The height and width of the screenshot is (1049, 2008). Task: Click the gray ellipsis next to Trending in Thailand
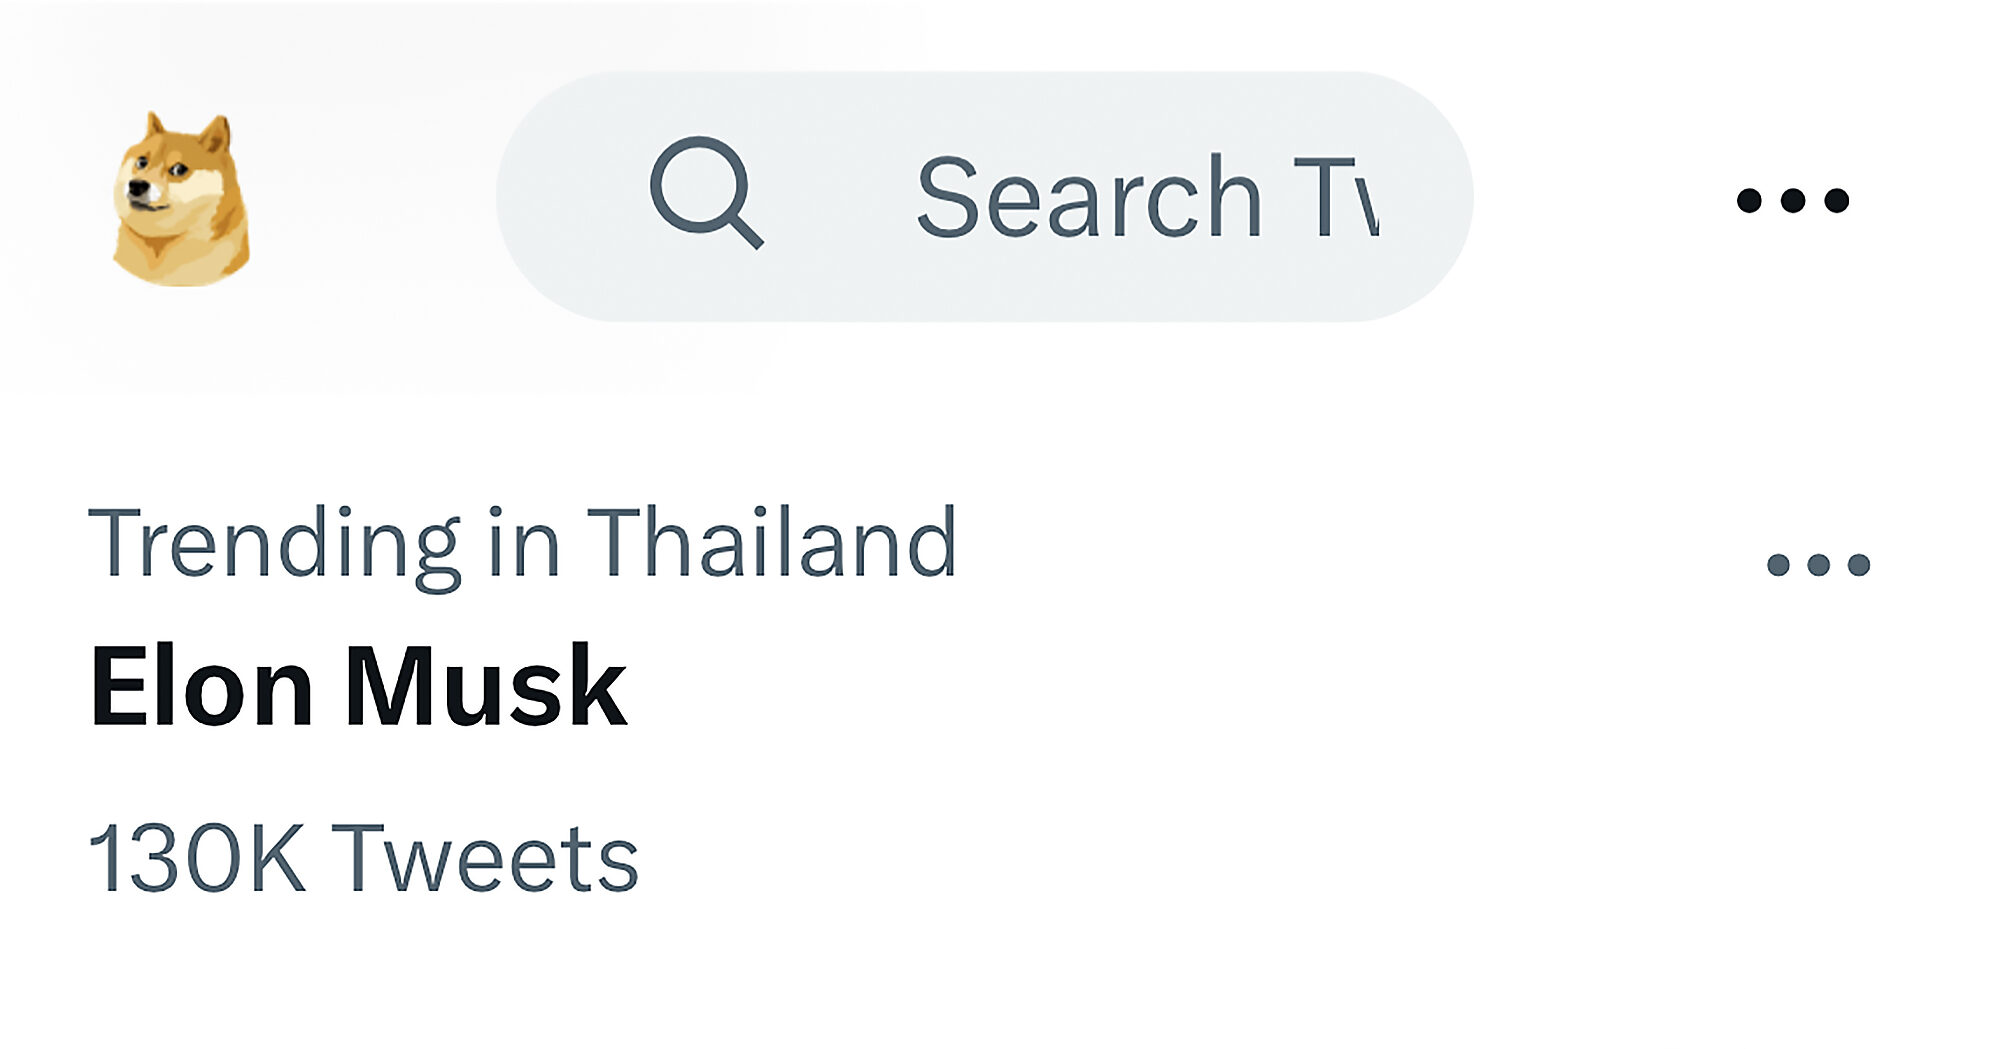click(x=1818, y=565)
